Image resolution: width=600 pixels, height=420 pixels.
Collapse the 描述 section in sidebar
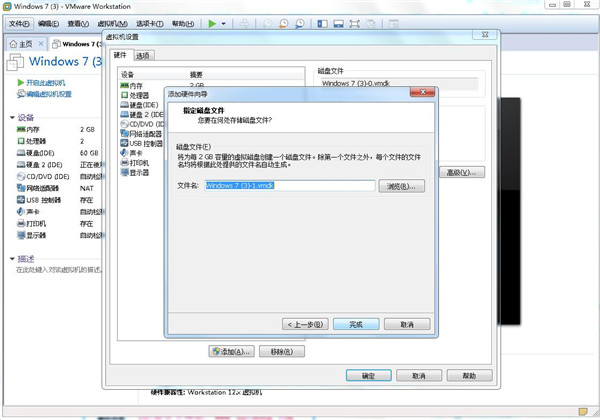pos(12,259)
